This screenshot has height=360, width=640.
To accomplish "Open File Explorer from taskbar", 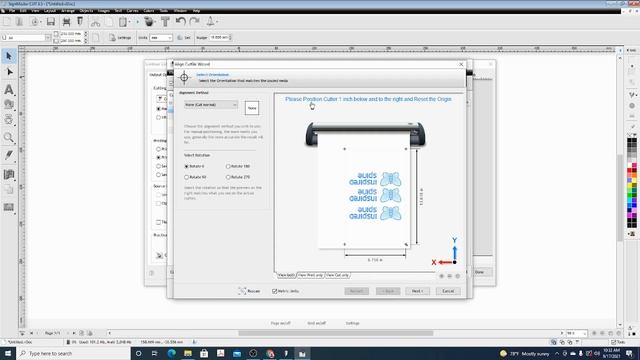I will 188,353.
